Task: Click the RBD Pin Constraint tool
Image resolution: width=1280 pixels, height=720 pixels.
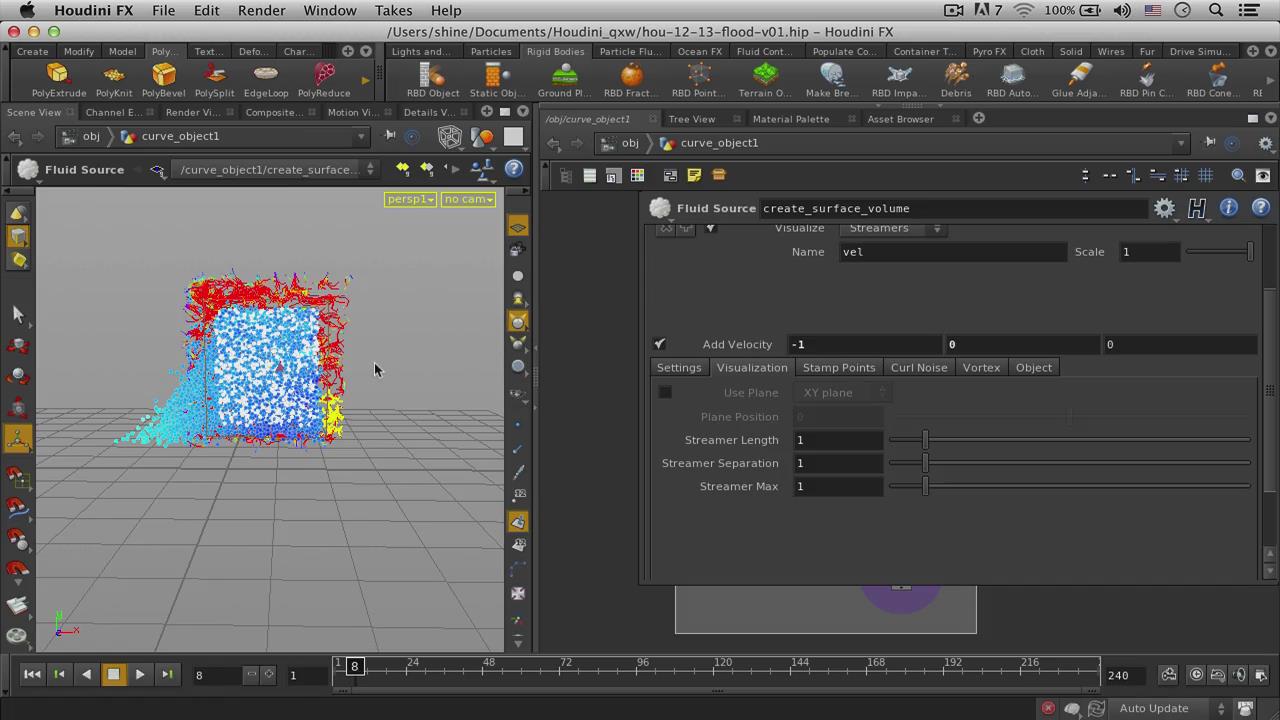Action: 1146,80
